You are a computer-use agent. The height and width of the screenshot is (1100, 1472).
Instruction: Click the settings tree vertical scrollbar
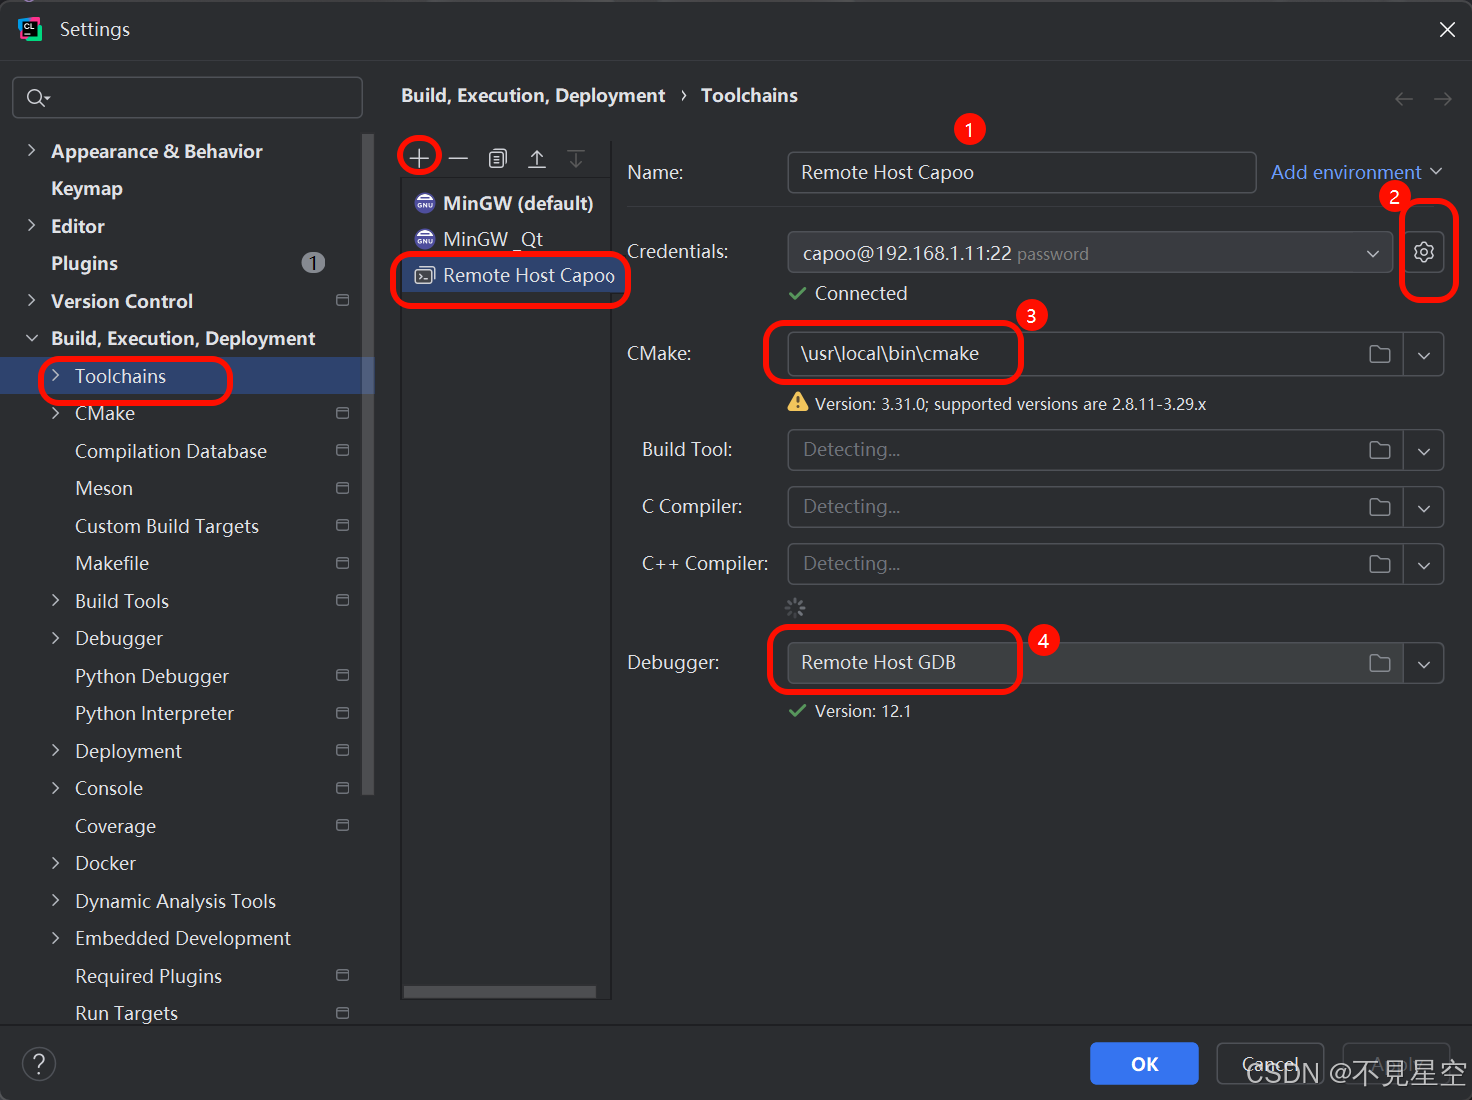tap(368, 465)
